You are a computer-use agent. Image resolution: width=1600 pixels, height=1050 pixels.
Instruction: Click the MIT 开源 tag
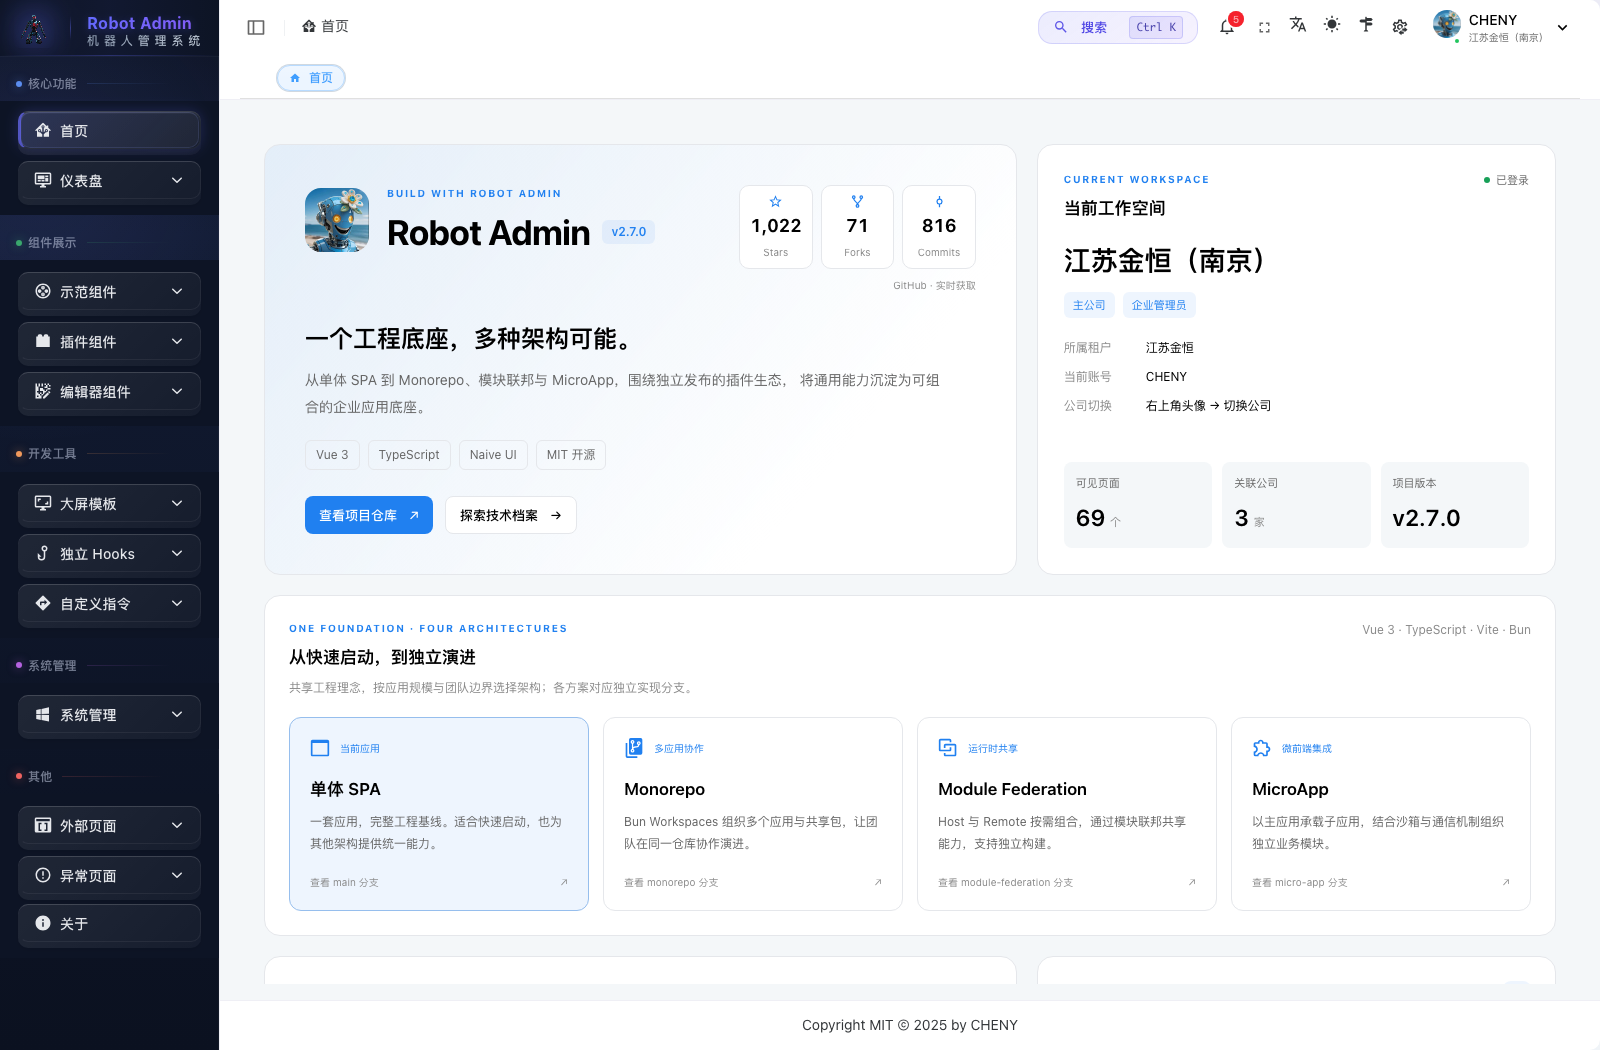point(571,455)
